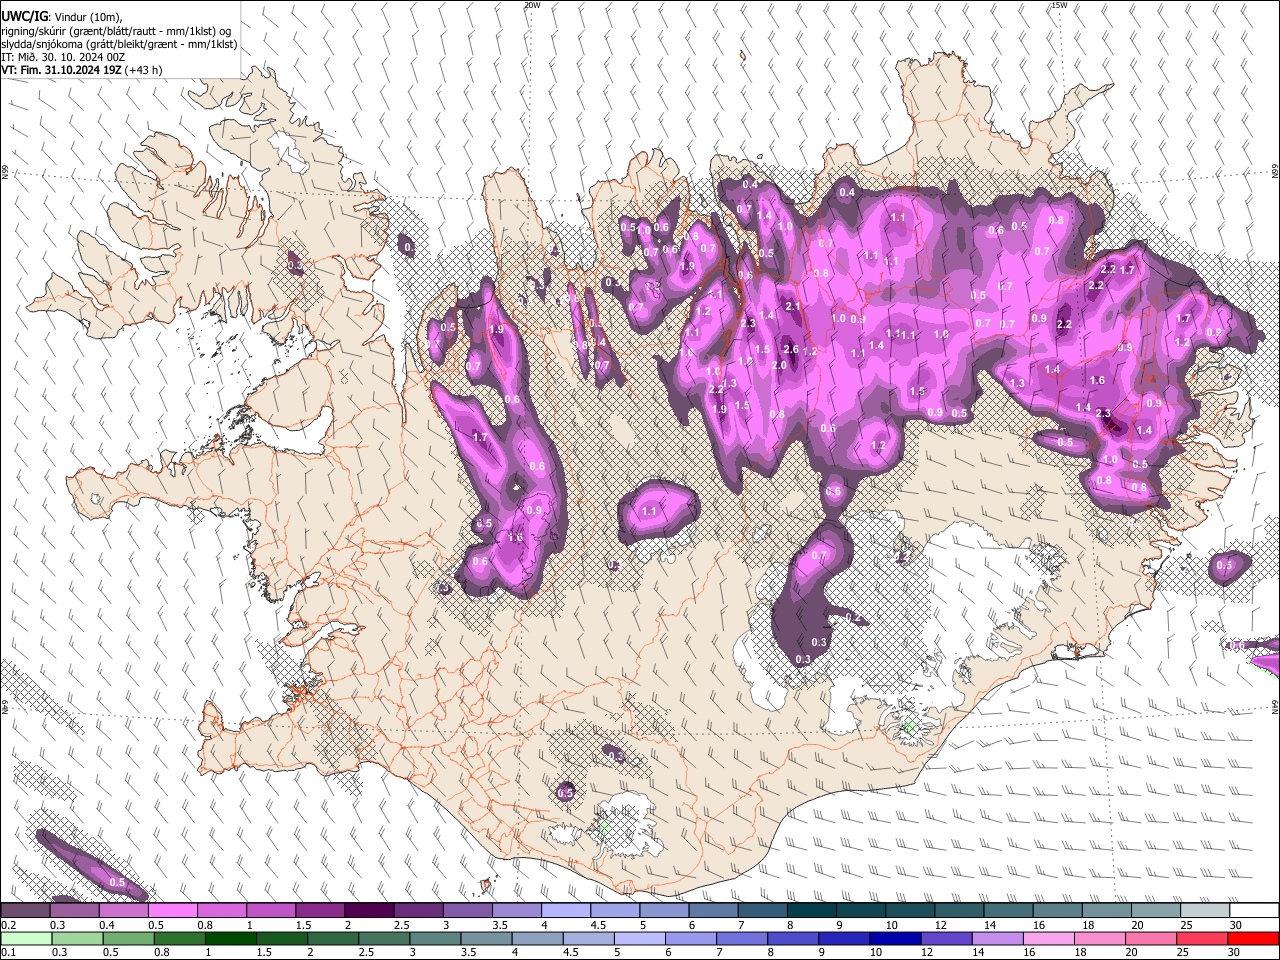Viewport: 1280px width, 960px height.
Task: Select the pale green 0.1 swatch, lower legend
Action: tap(26, 938)
